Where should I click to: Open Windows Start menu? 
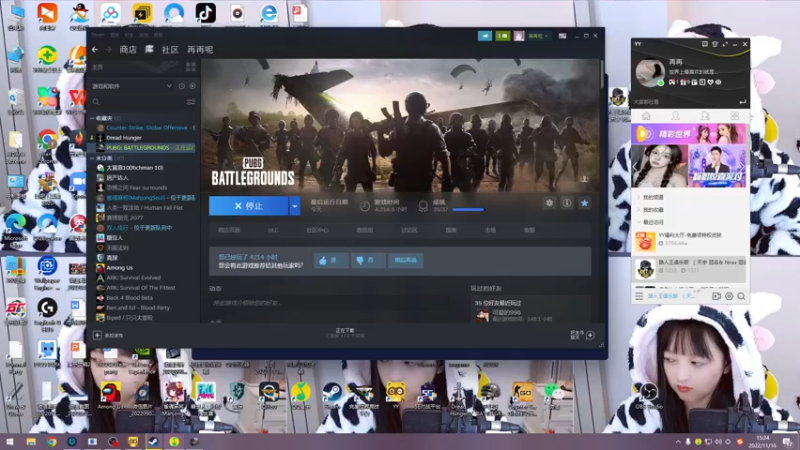[9, 442]
